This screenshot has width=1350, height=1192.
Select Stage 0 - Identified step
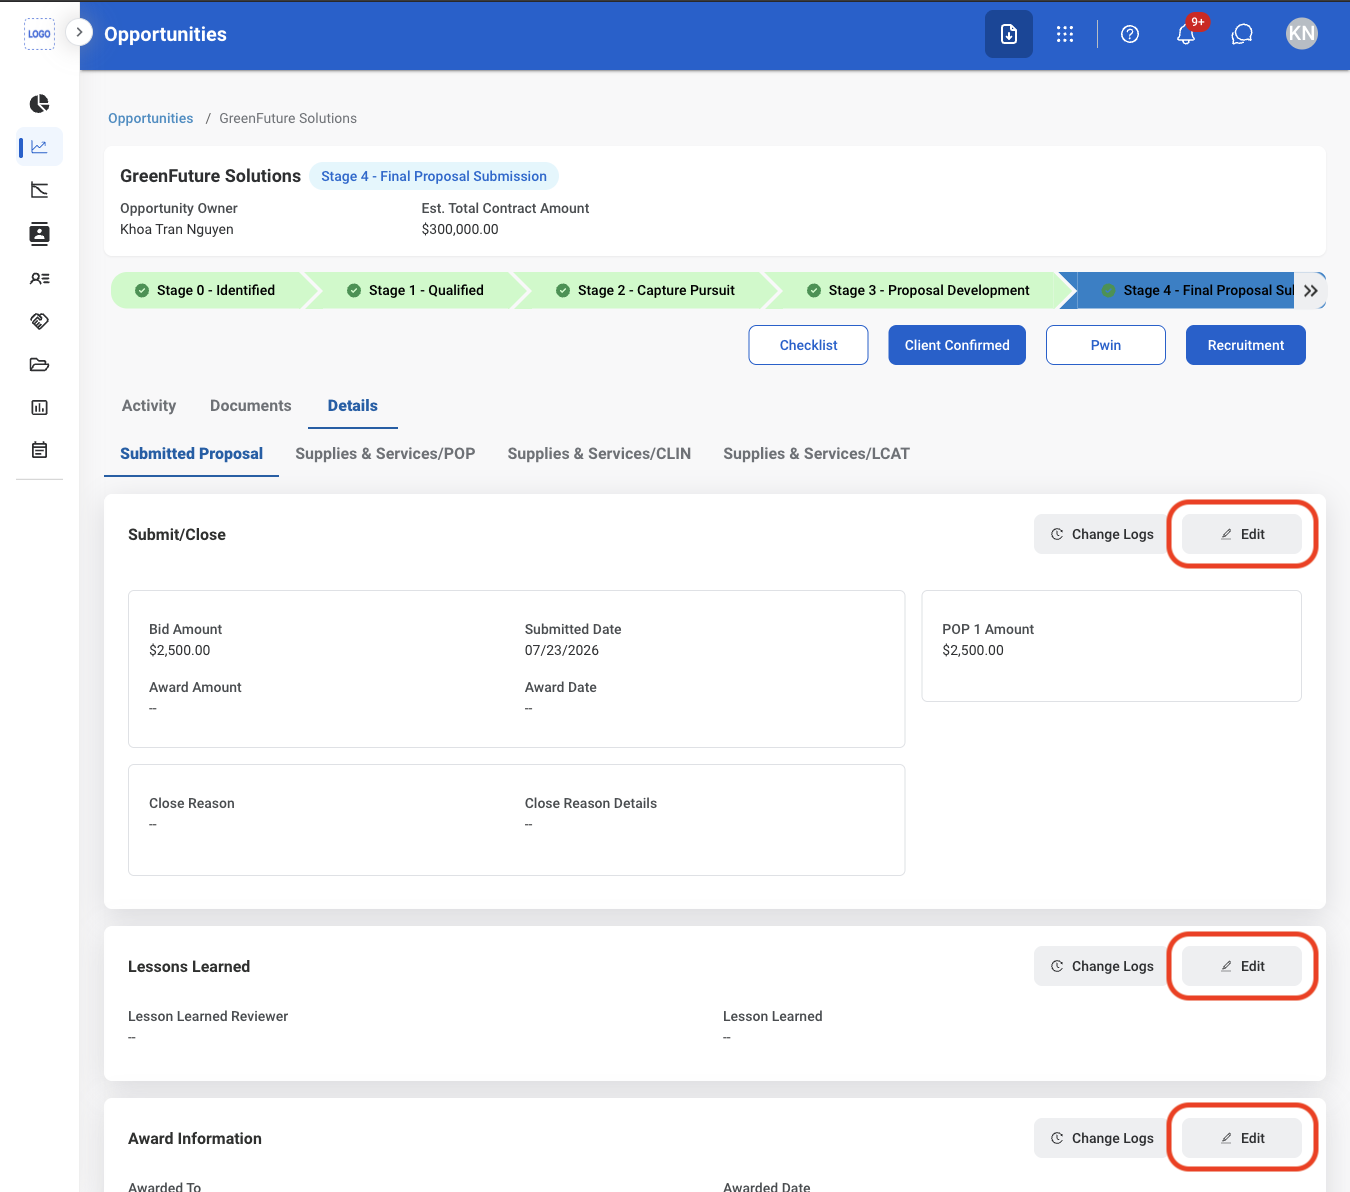coord(207,290)
